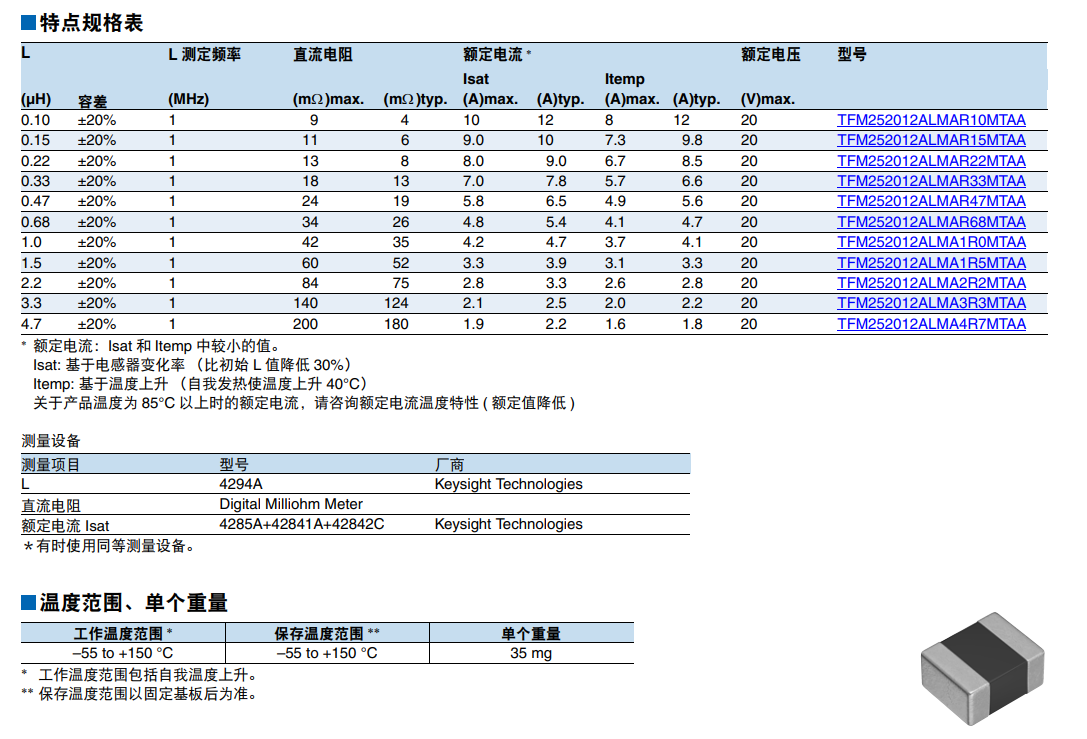Viewport: 1087px width, 739px height.
Task: Click the 4285A+42841A+42842C model cell
Action: pos(302,524)
